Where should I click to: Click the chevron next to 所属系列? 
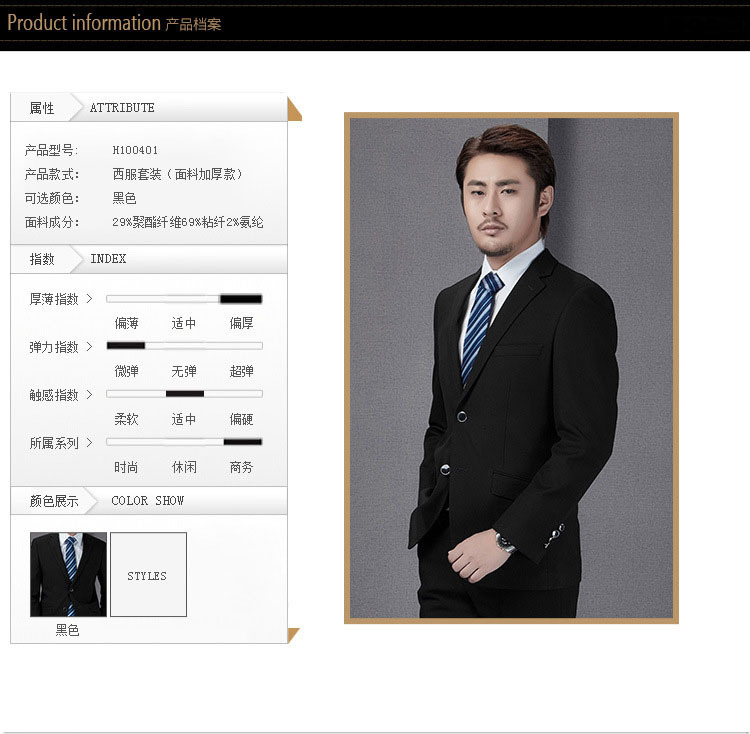tap(89, 443)
